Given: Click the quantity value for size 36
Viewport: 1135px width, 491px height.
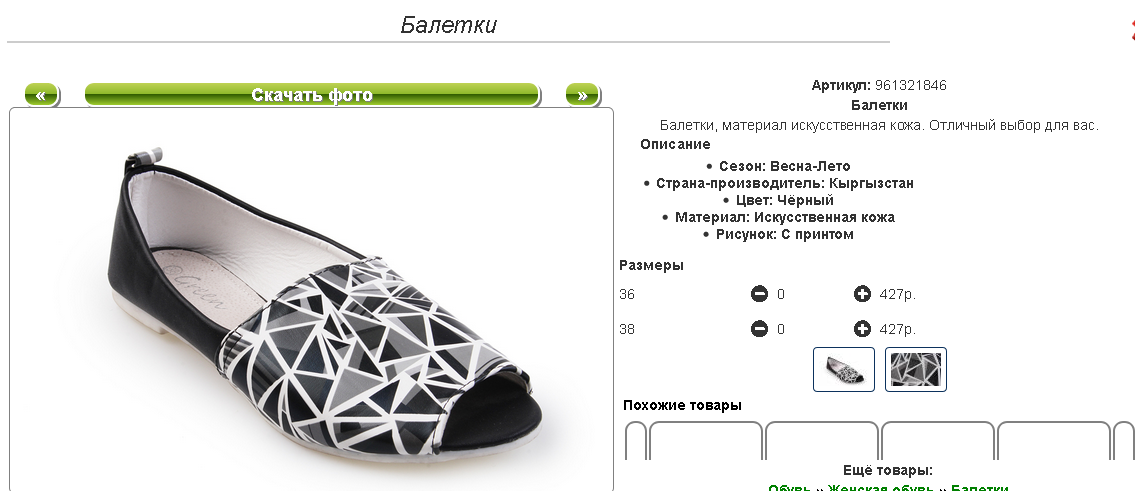Looking at the screenshot, I should point(781,294).
